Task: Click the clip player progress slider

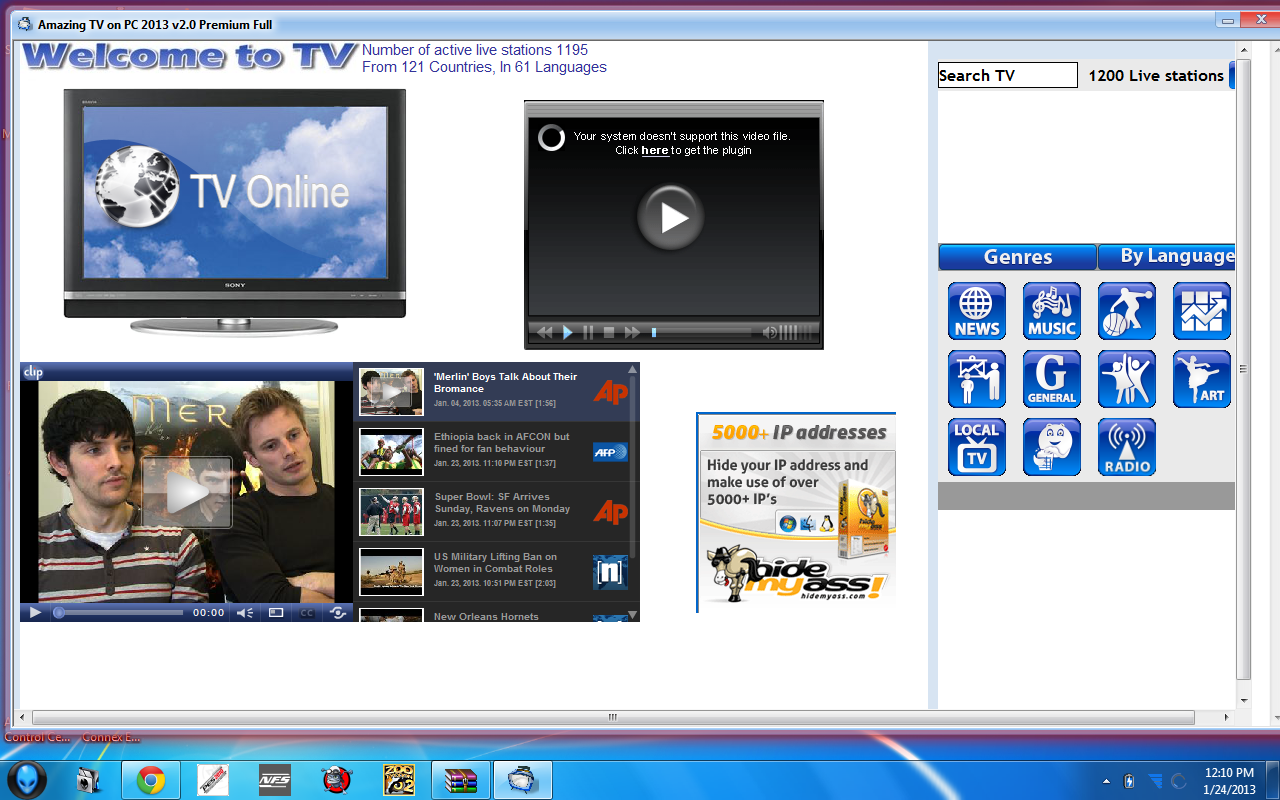Action: tap(118, 612)
